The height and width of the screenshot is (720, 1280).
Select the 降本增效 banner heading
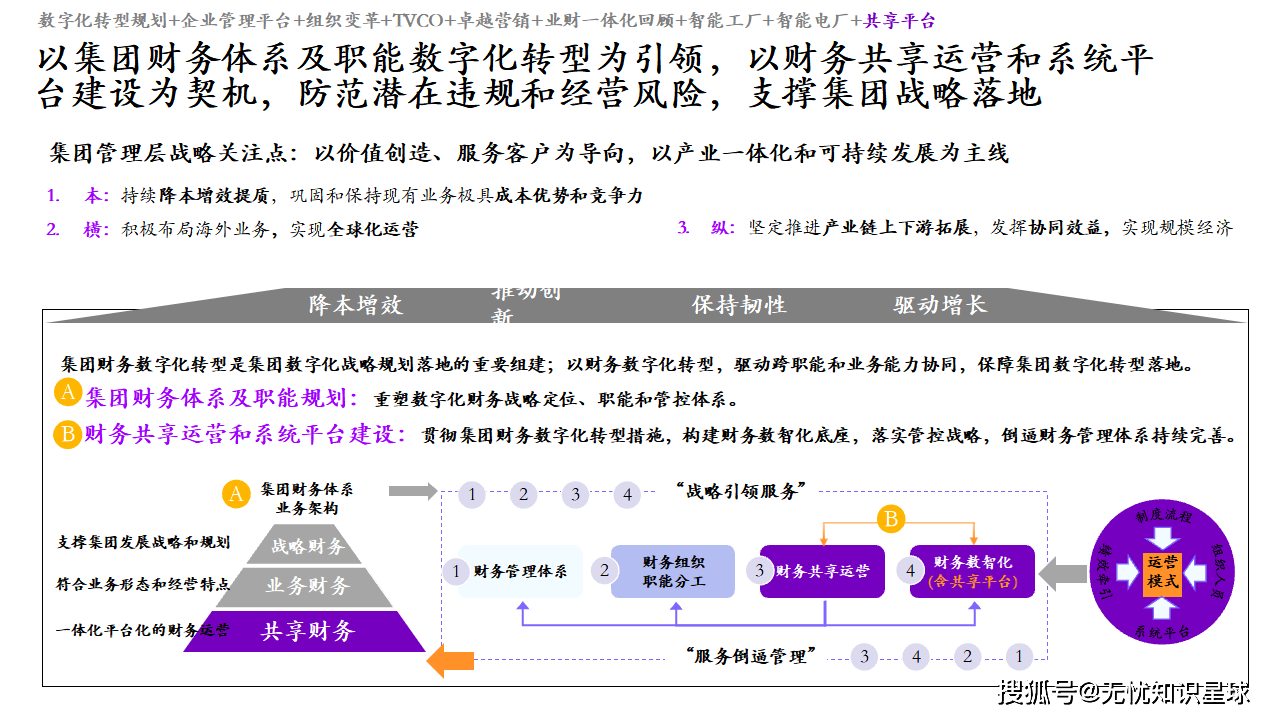click(355, 305)
